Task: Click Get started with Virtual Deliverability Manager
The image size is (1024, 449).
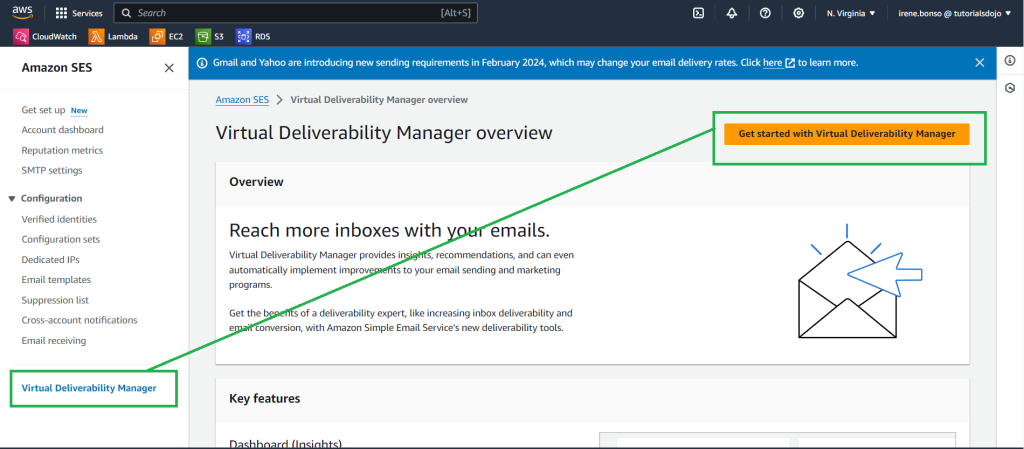Action: pos(846,134)
